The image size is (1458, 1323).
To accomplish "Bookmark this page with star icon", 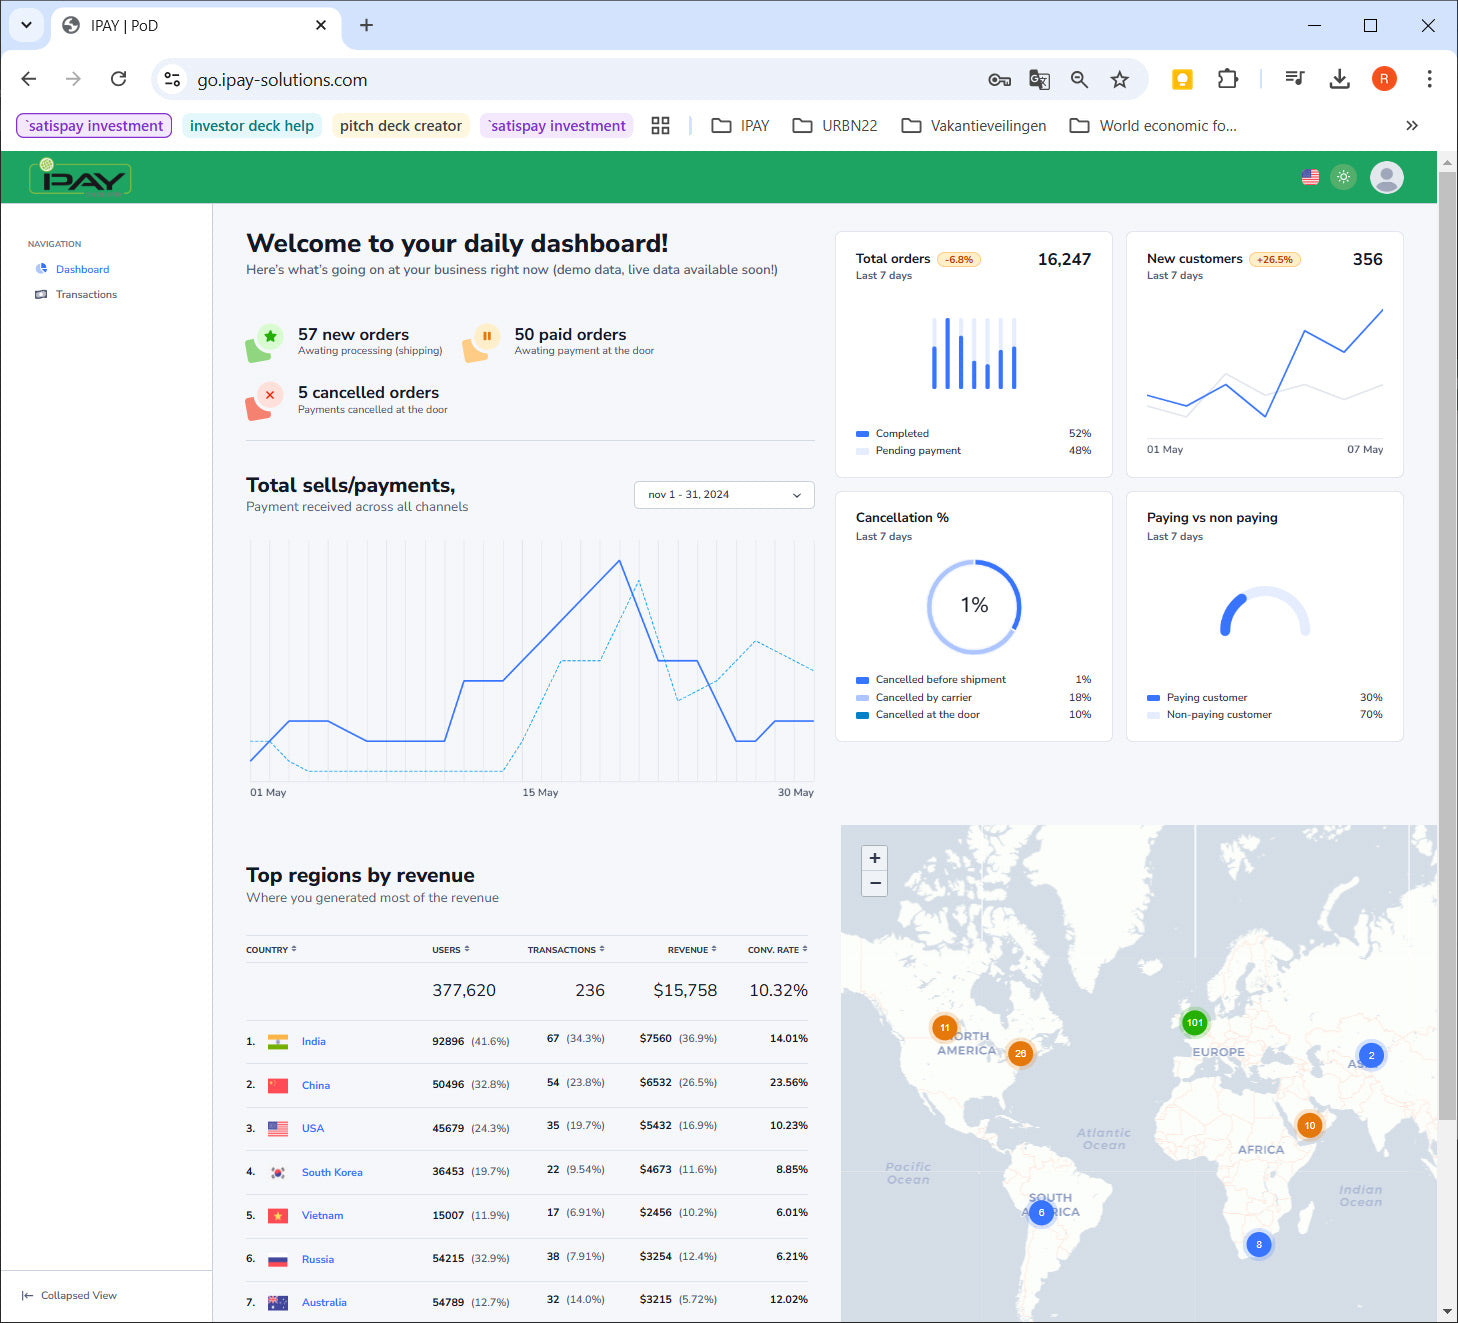I will (x=1119, y=80).
